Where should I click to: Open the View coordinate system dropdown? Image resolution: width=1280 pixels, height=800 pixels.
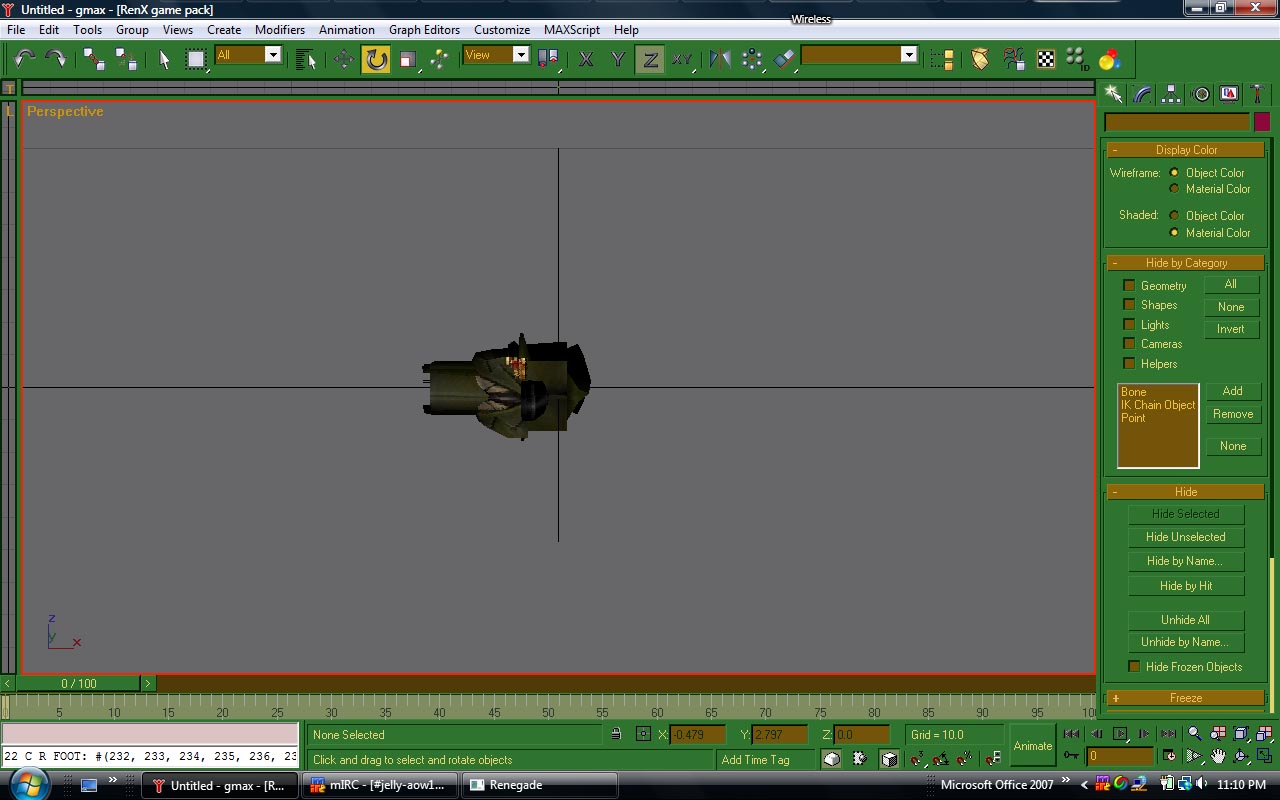tap(520, 55)
